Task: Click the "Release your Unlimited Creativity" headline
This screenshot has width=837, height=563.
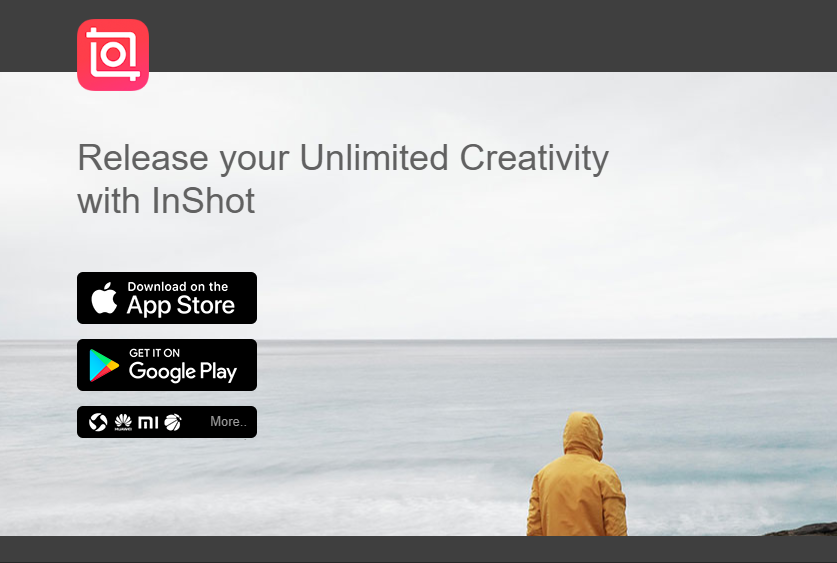Action: point(343,157)
